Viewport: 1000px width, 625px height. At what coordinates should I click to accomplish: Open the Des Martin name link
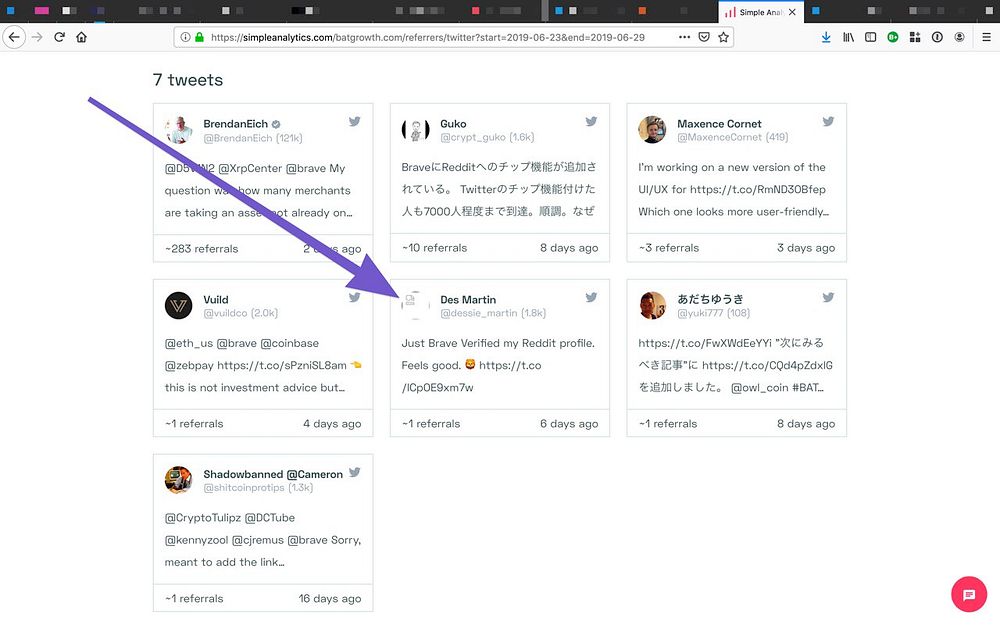coord(467,299)
